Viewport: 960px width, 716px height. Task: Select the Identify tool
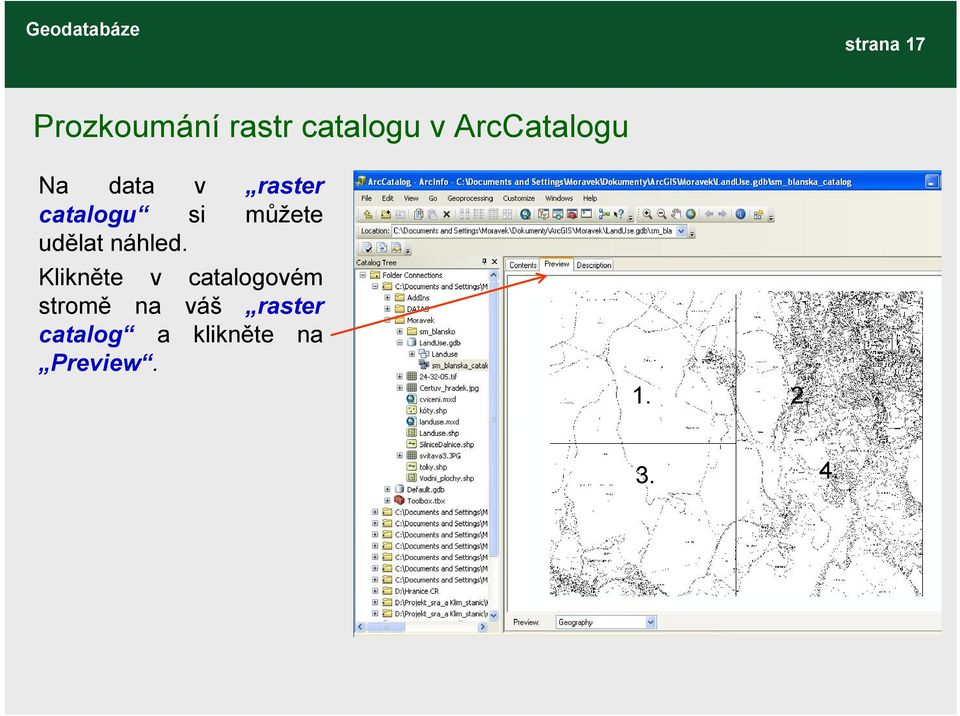740,214
